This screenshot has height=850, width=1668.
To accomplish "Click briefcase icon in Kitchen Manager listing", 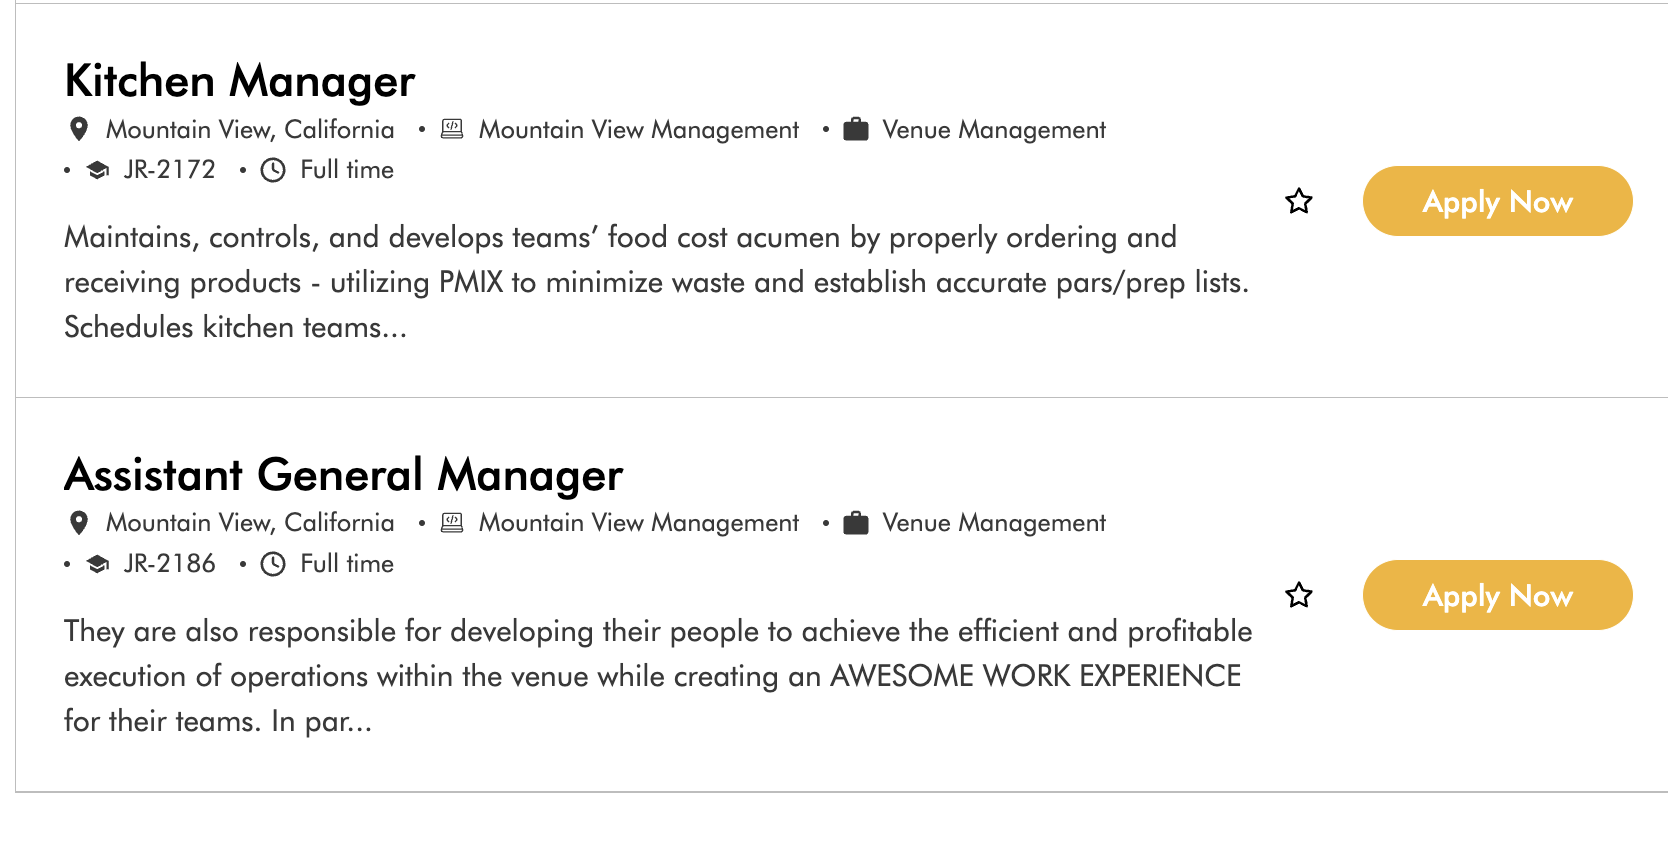I will 856,129.
